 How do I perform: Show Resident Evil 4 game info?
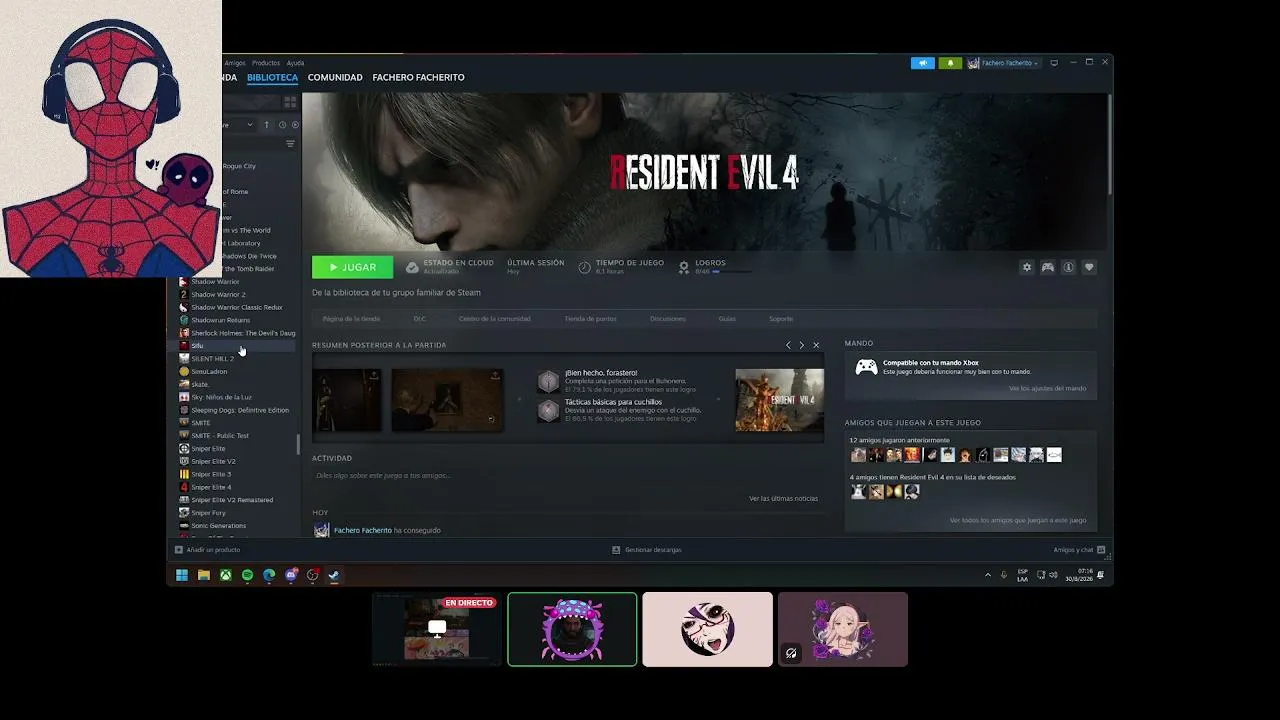(x=1068, y=267)
